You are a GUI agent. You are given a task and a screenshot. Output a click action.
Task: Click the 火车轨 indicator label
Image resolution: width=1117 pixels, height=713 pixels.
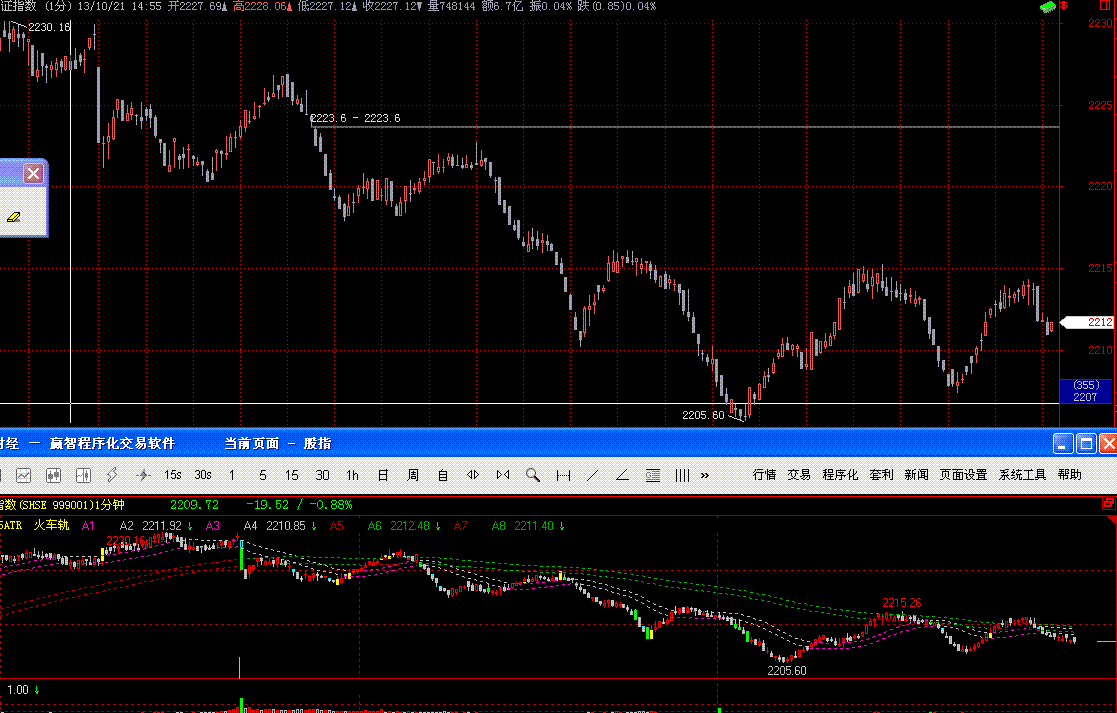(50, 525)
